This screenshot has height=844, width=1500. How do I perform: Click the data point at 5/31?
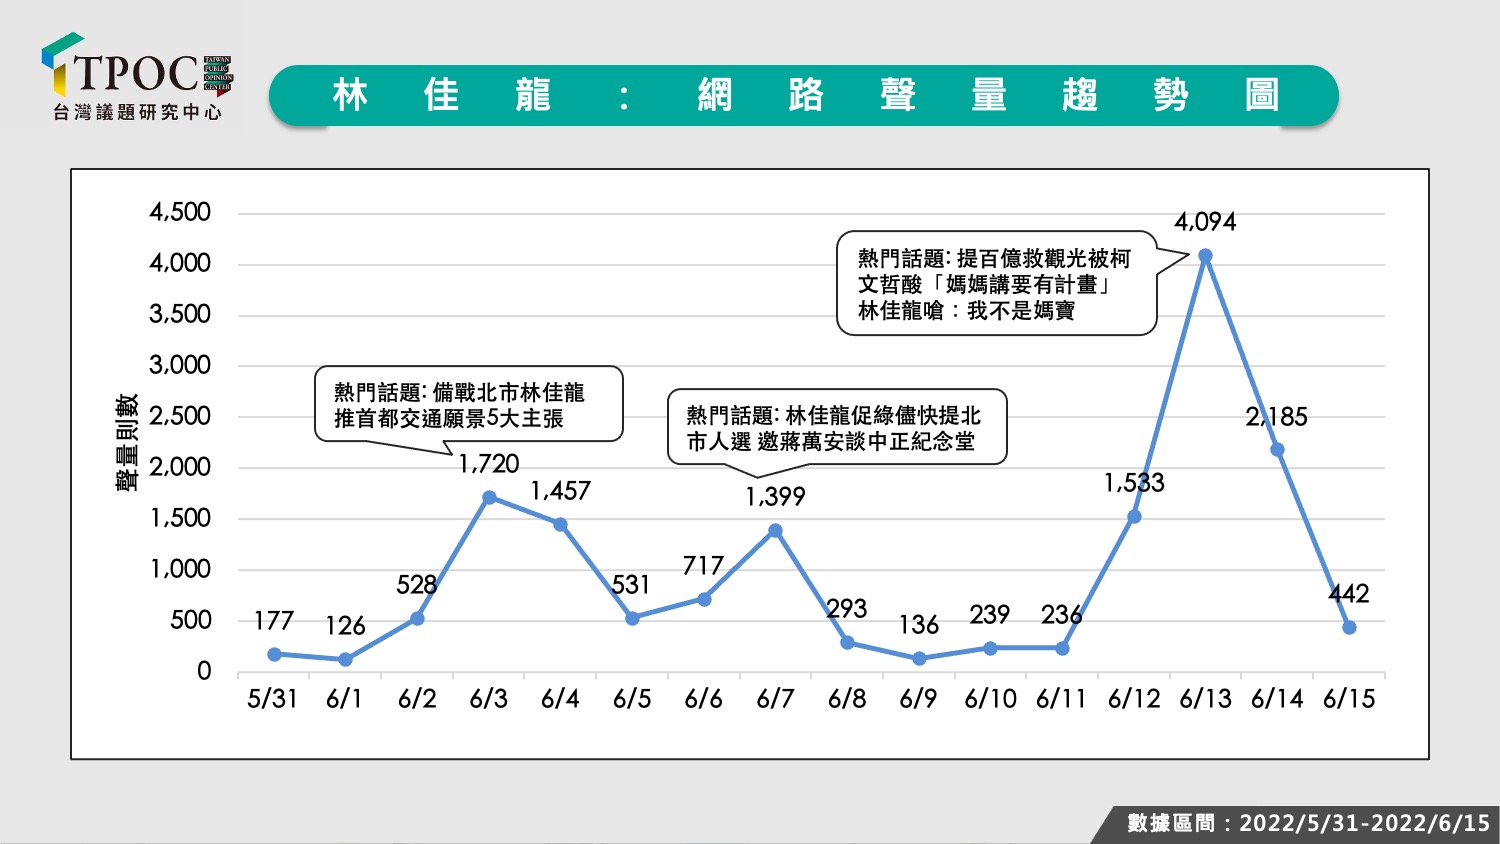click(x=274, y=654)
